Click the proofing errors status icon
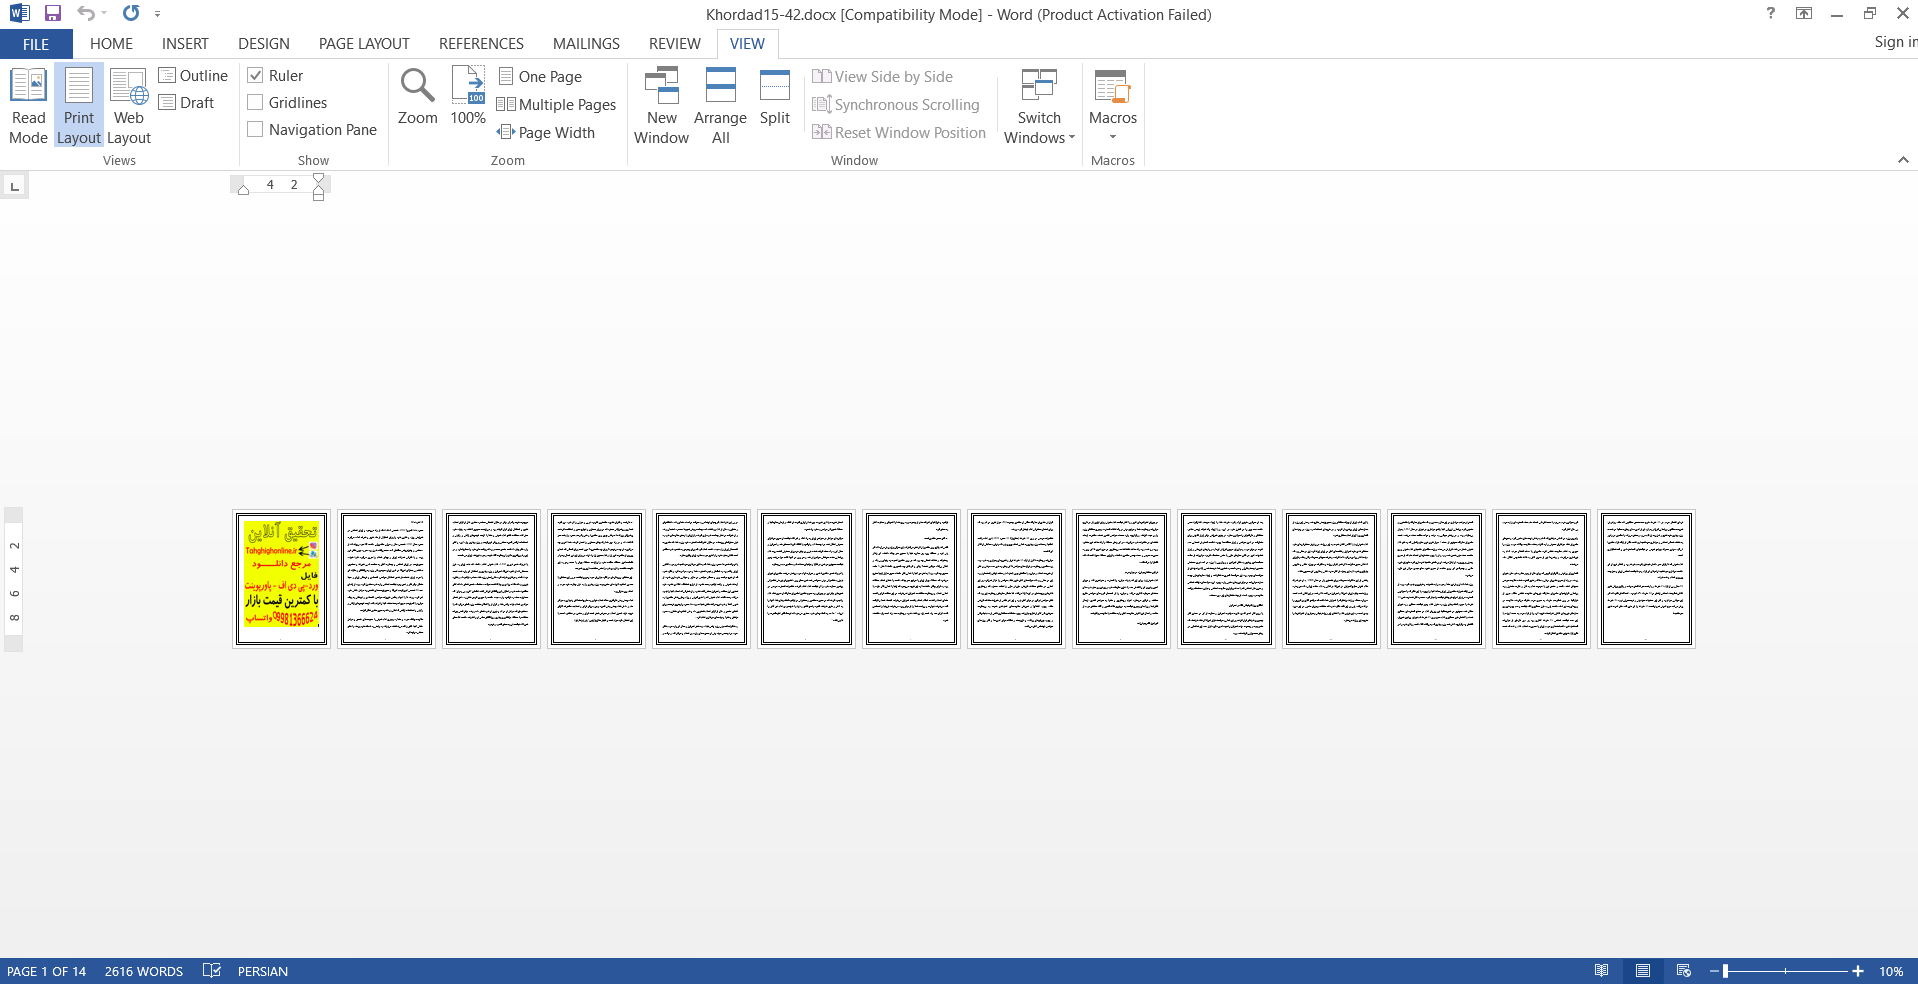This screenshot has height=984, width=1918. point(211,971)
